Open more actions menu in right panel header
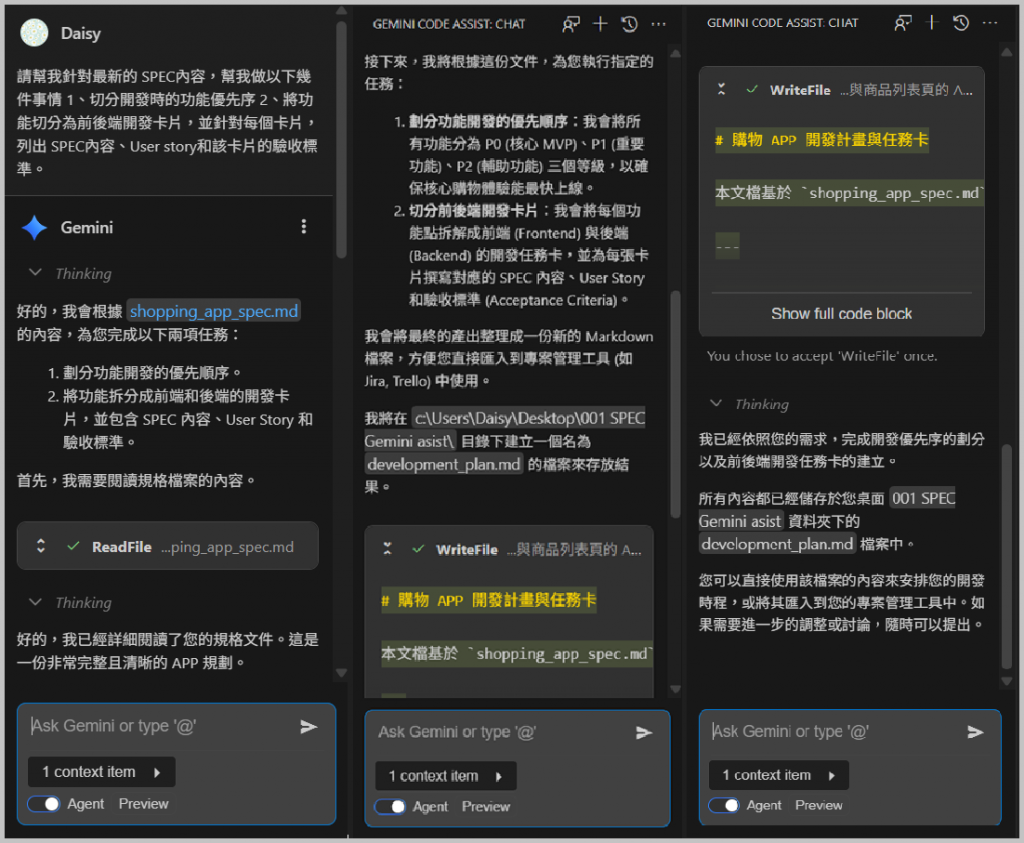Screen dimensions: 1024x843 (x=990, y=23)
